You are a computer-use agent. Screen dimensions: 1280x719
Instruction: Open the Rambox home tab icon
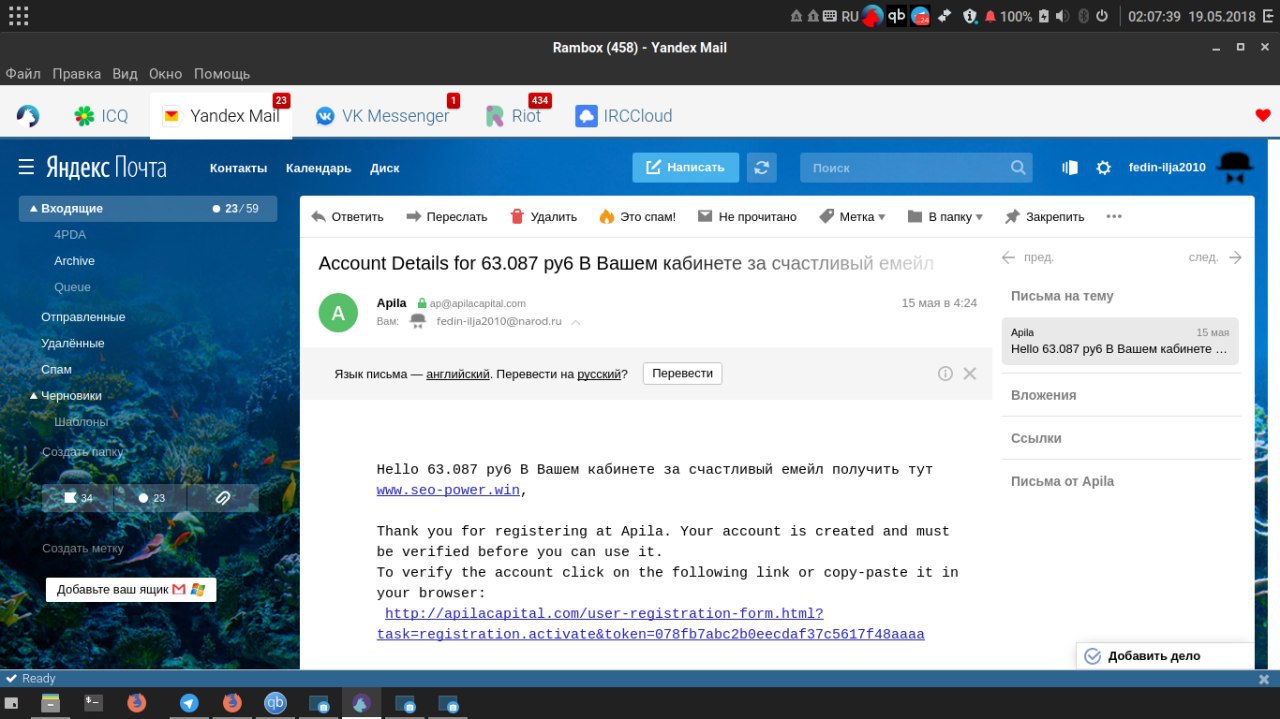tap(27, 116)
